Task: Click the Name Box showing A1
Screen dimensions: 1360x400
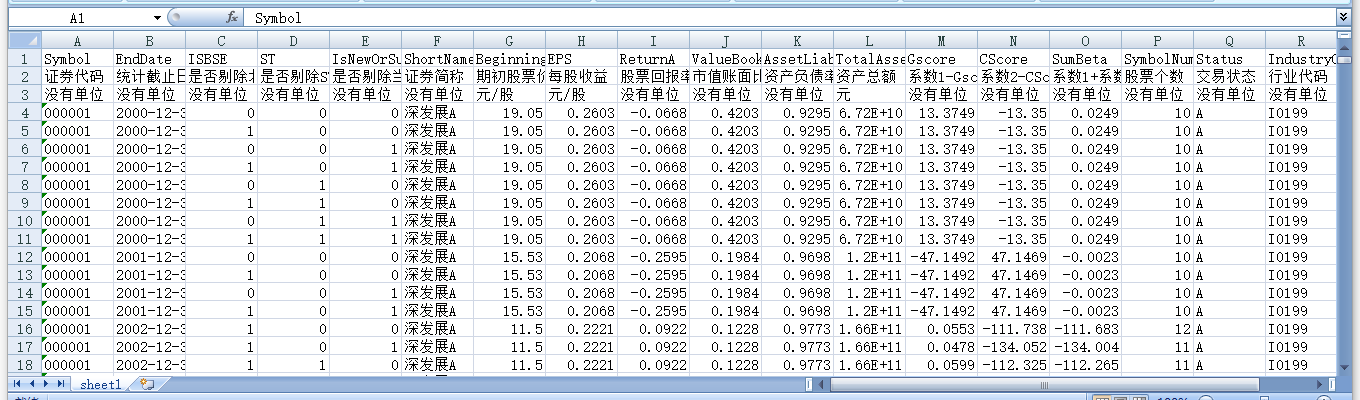Action: click(80, 18)
